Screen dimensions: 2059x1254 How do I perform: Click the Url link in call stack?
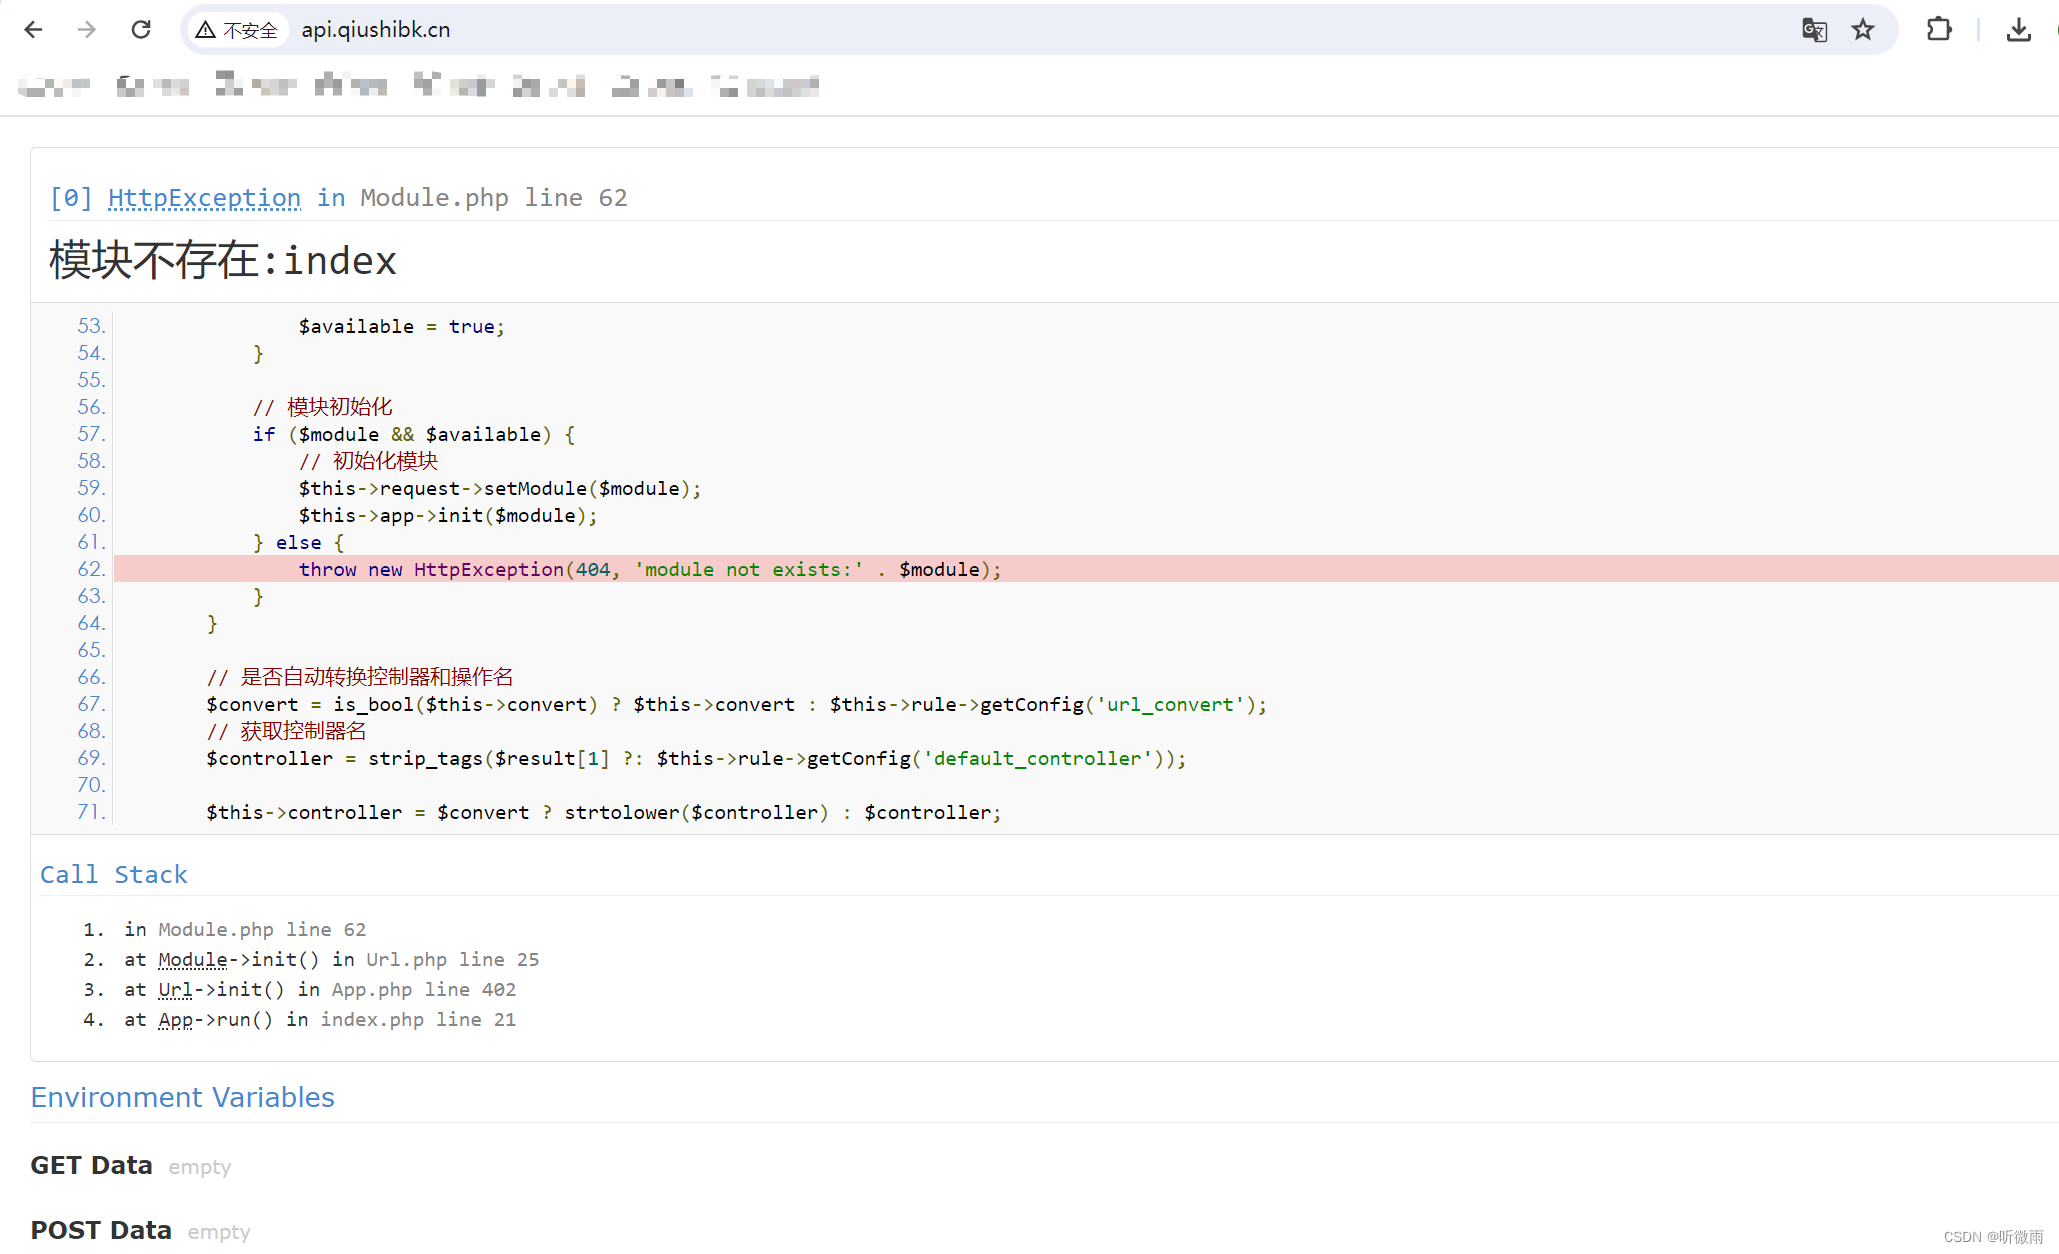click(175, 990)
